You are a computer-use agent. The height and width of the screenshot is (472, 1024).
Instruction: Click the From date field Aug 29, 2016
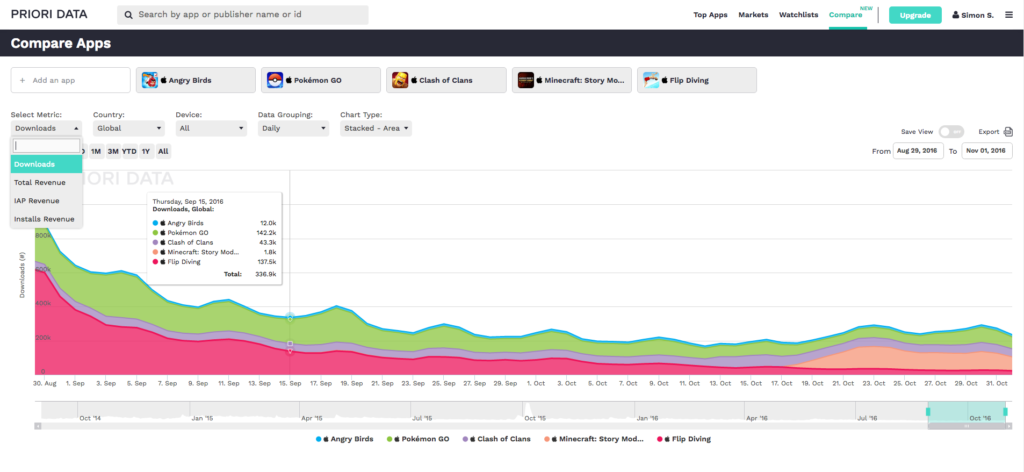(x=918, y=151)
